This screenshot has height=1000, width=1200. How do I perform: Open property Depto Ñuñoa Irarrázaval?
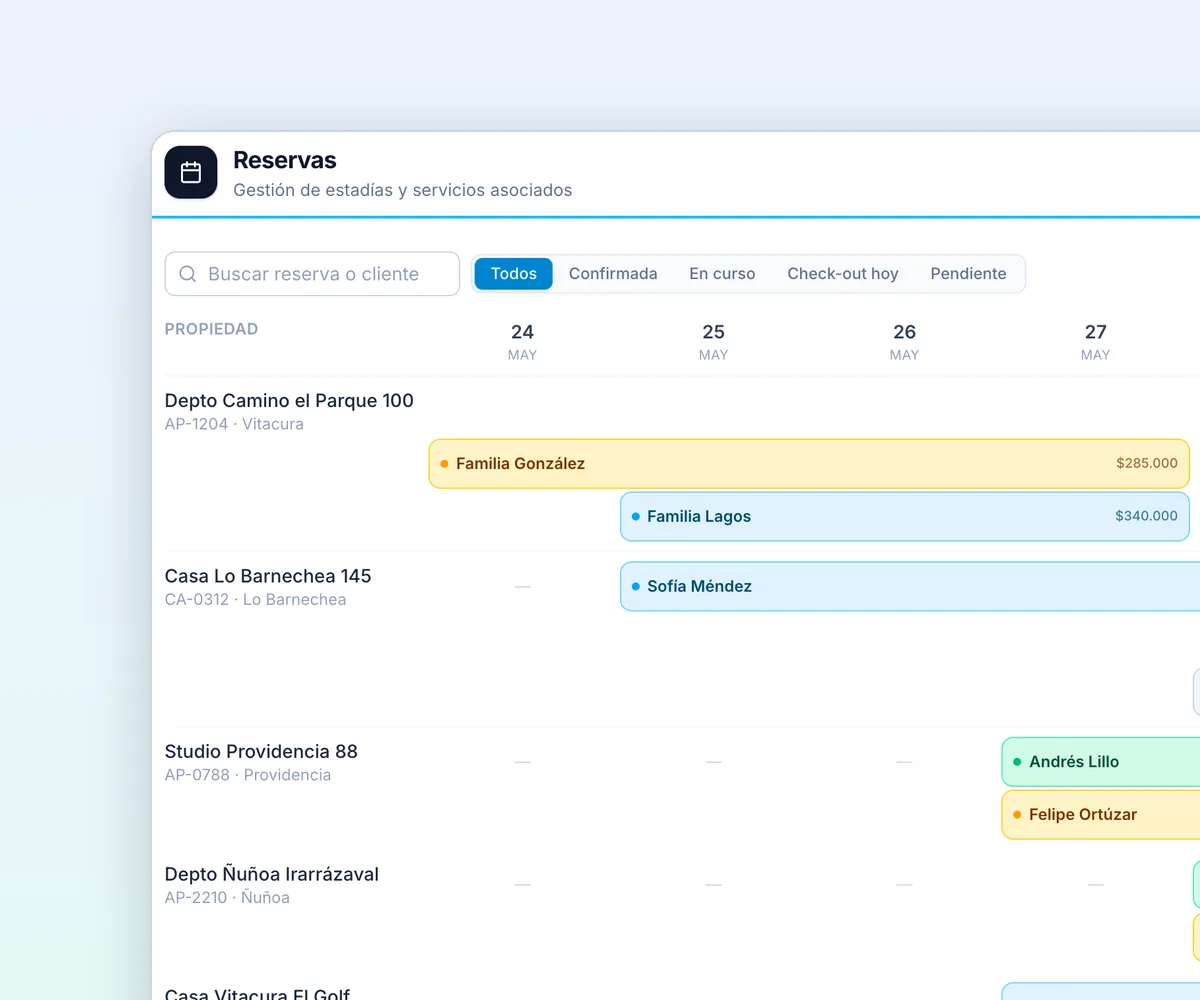272,875
